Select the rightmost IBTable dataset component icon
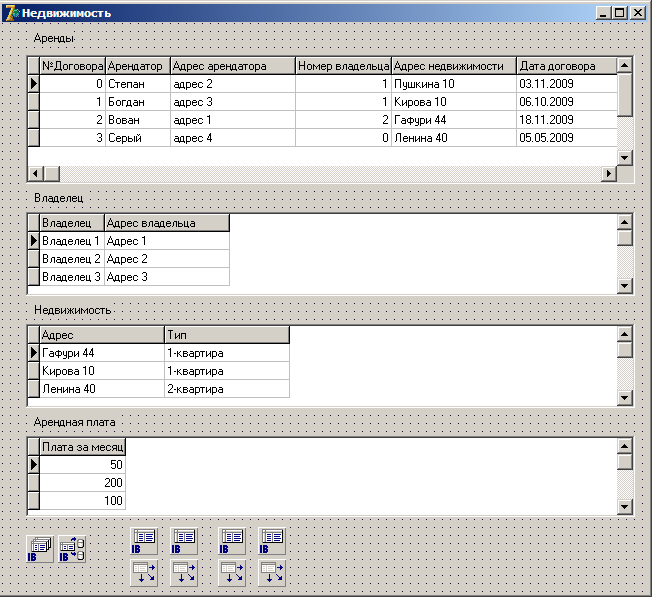 272,541
